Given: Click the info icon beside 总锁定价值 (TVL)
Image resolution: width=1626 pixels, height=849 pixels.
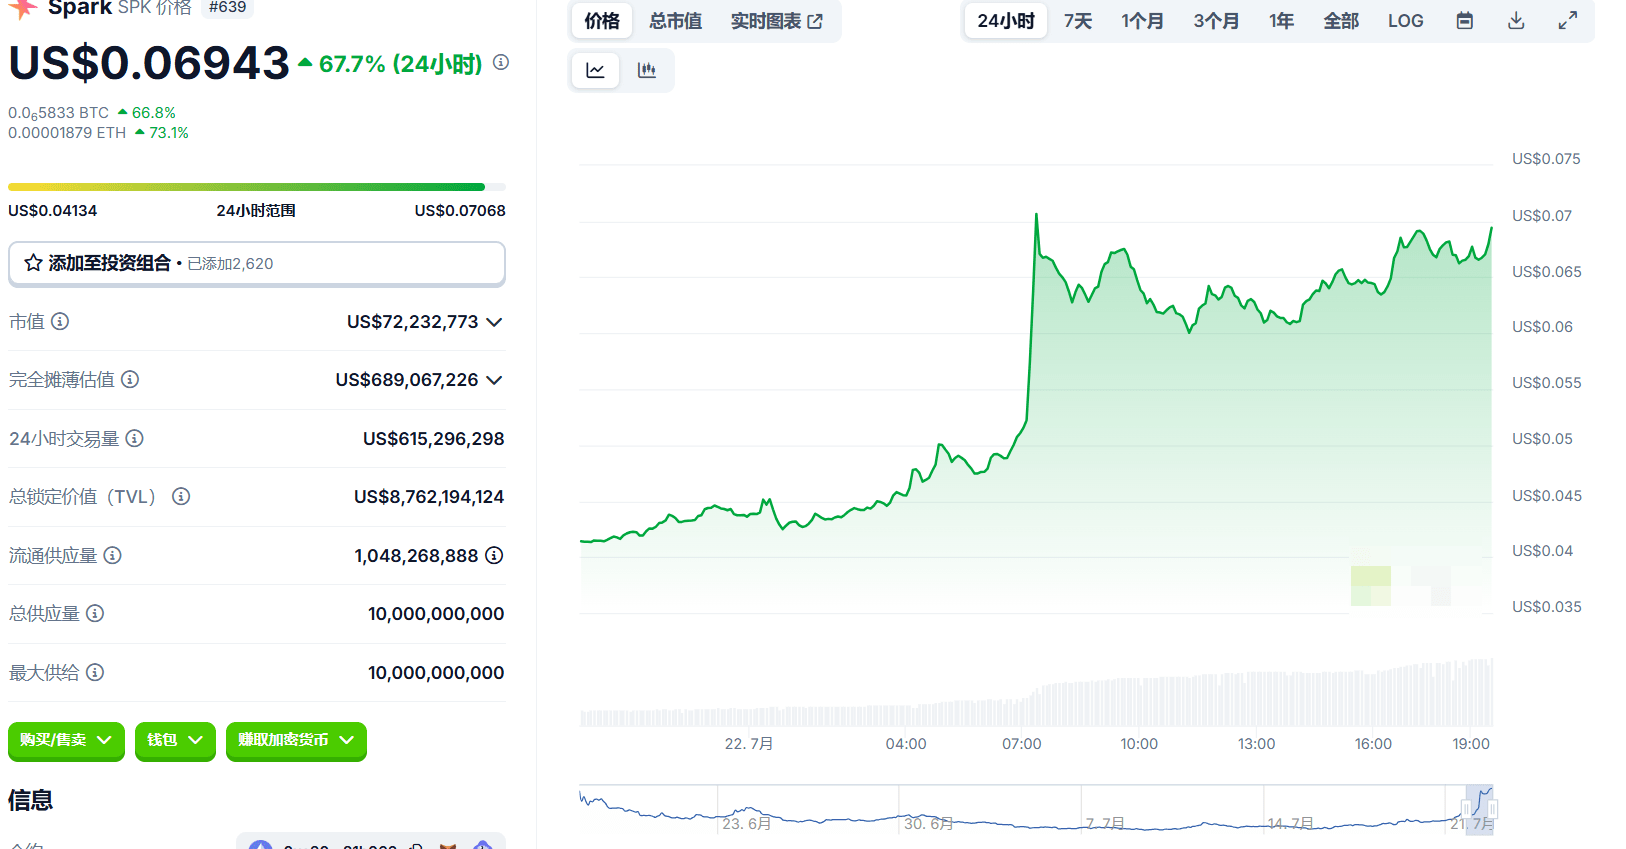Looking at the screenshot, I should [x=181, y=496].
